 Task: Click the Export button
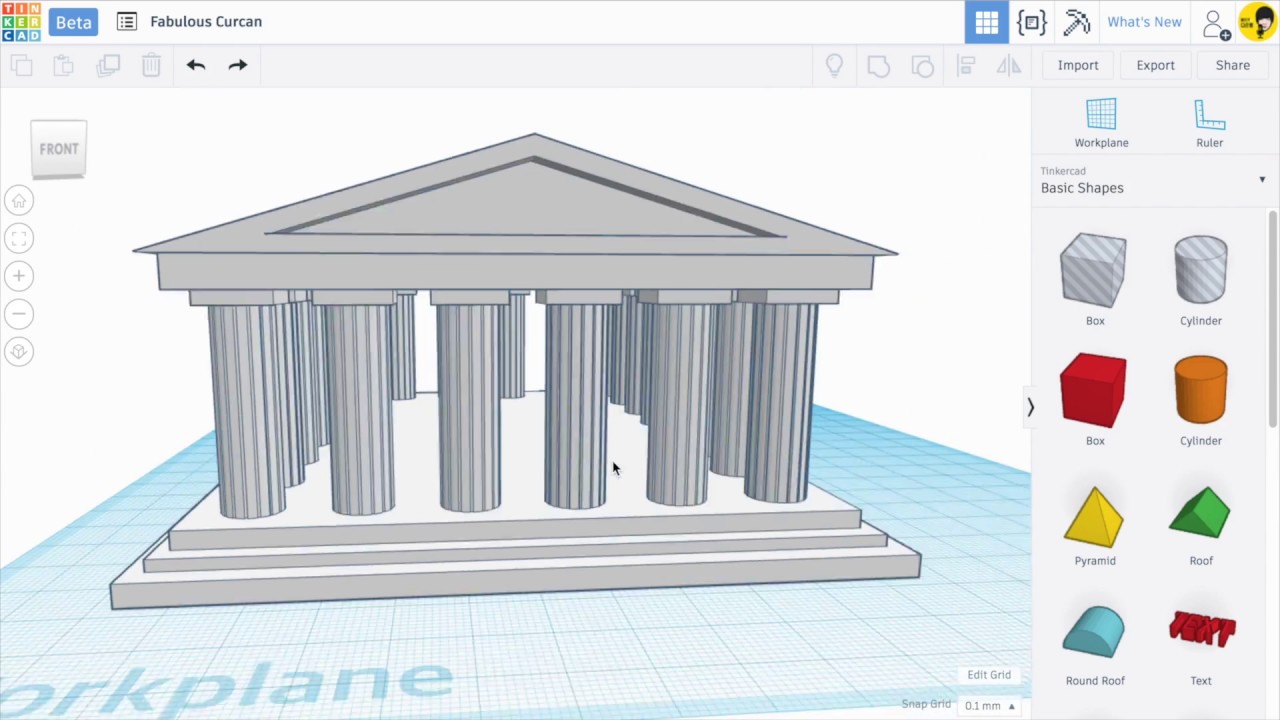[1155, 65]
